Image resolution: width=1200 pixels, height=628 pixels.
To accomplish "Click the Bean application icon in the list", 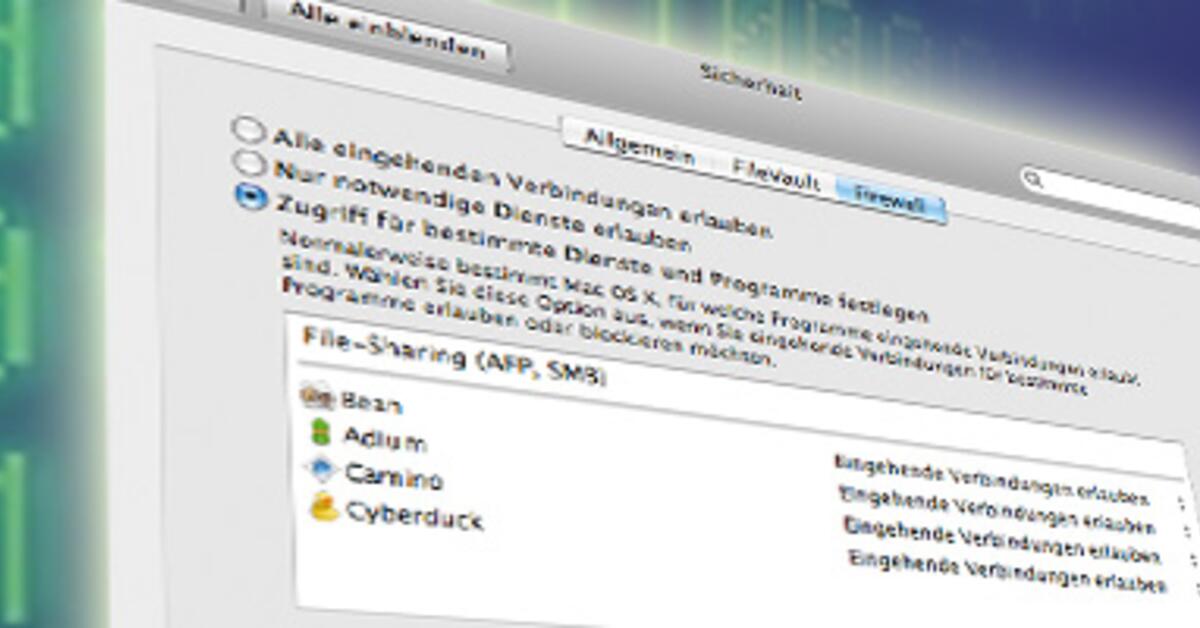I will click(x=319, y=399).
